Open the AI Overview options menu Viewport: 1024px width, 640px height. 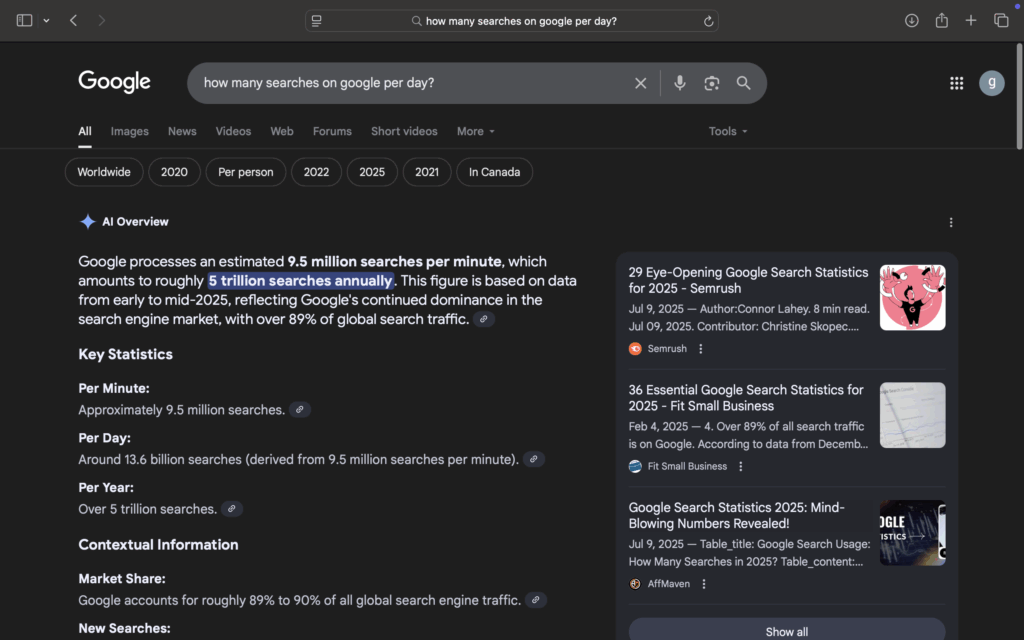click(x=951, y=222)
